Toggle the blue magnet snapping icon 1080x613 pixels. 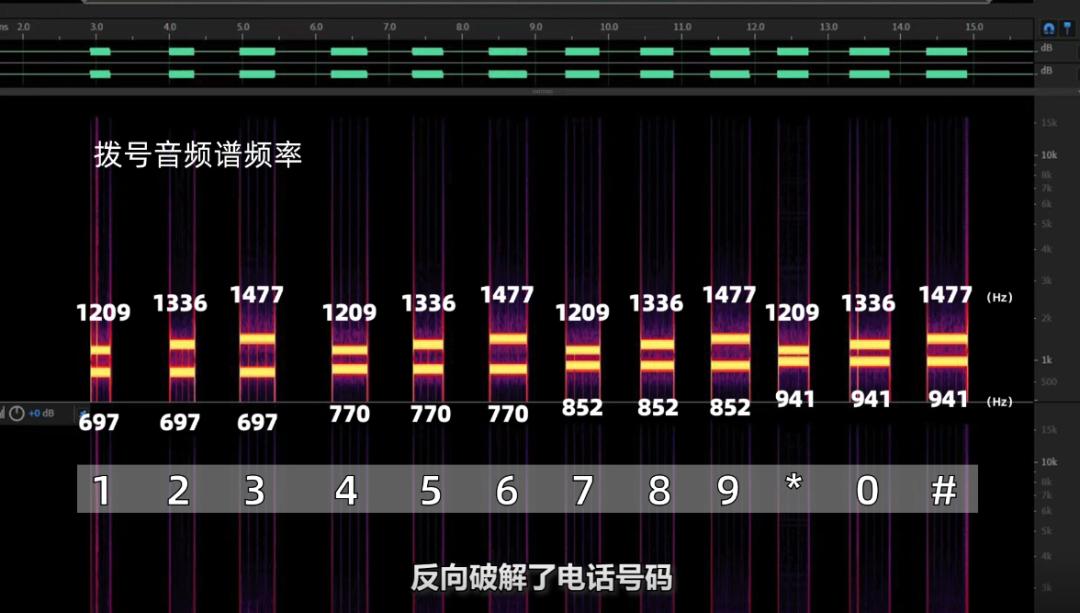point(1048,28)
